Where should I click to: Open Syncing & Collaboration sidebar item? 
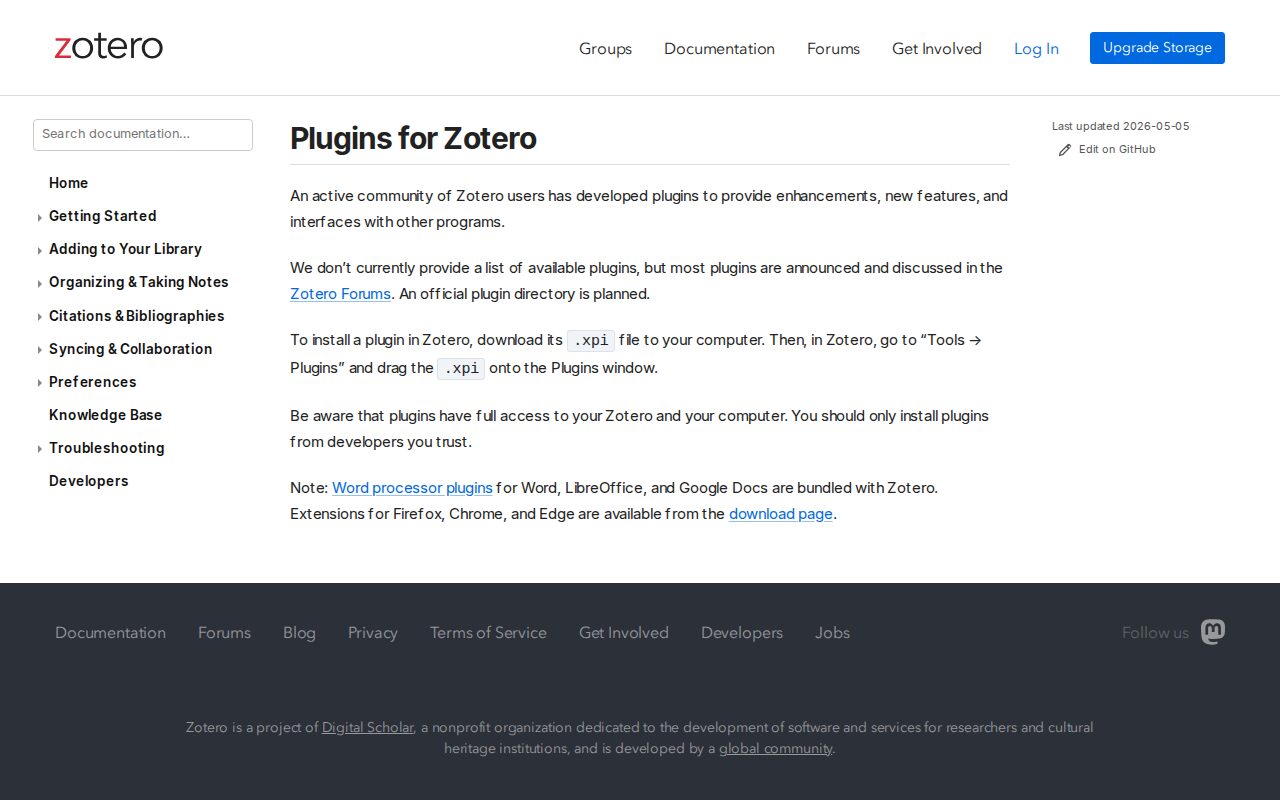click(x=130, y=349)
